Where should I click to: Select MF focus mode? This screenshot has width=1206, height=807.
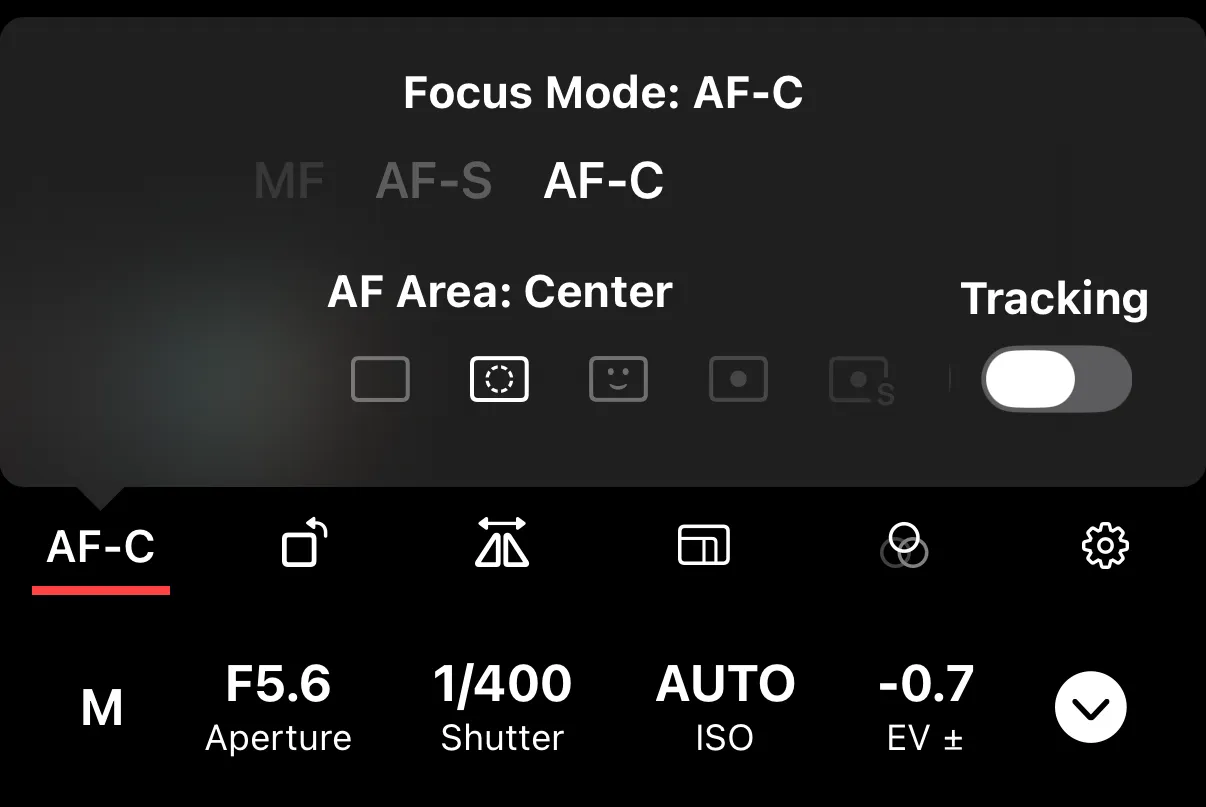289,182
